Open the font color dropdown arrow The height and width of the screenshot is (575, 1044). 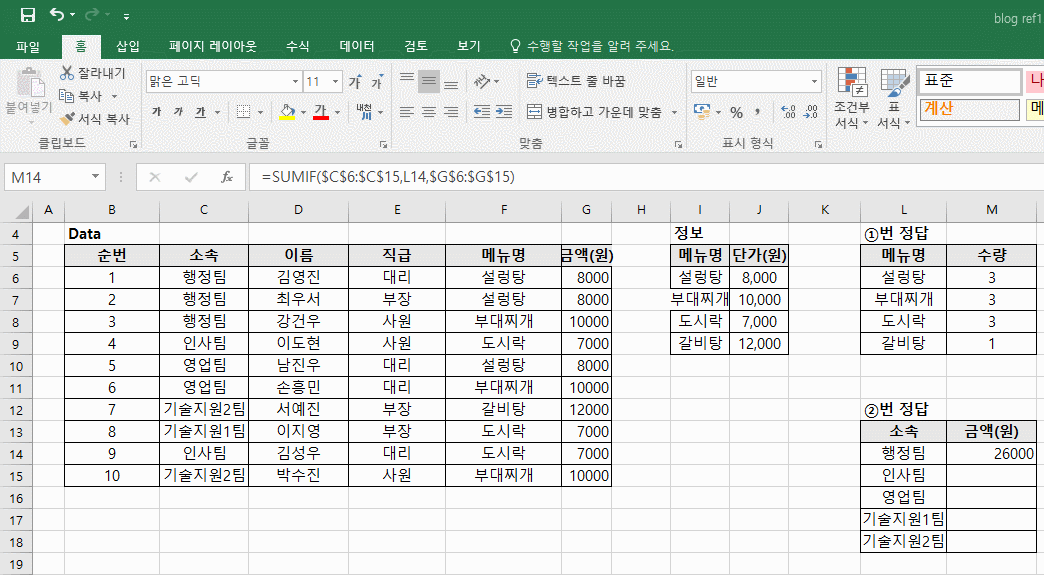338,112
